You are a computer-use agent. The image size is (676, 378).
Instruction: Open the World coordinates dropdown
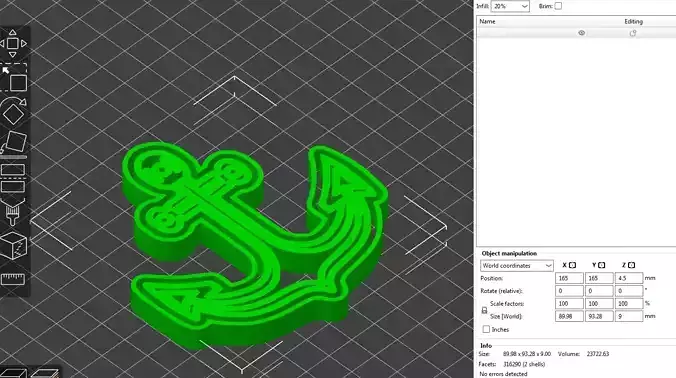click(x=516, y=266)
